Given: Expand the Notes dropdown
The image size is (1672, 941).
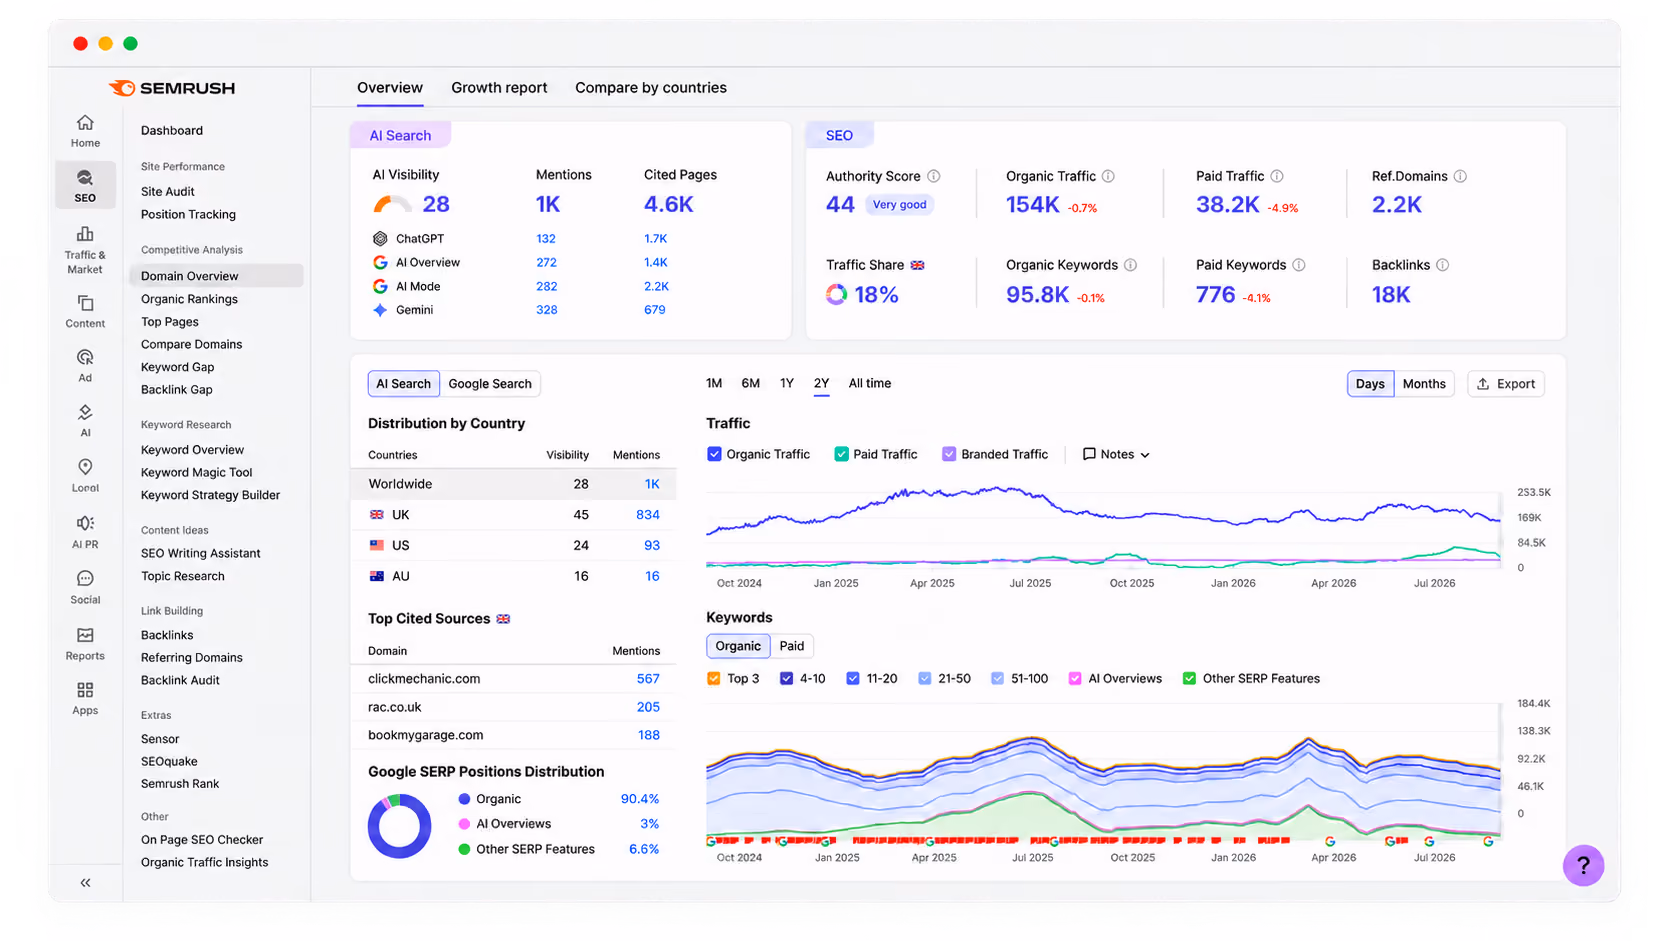Looking at the screenshot, I should pyautogui.click(x=1116, y=454).
